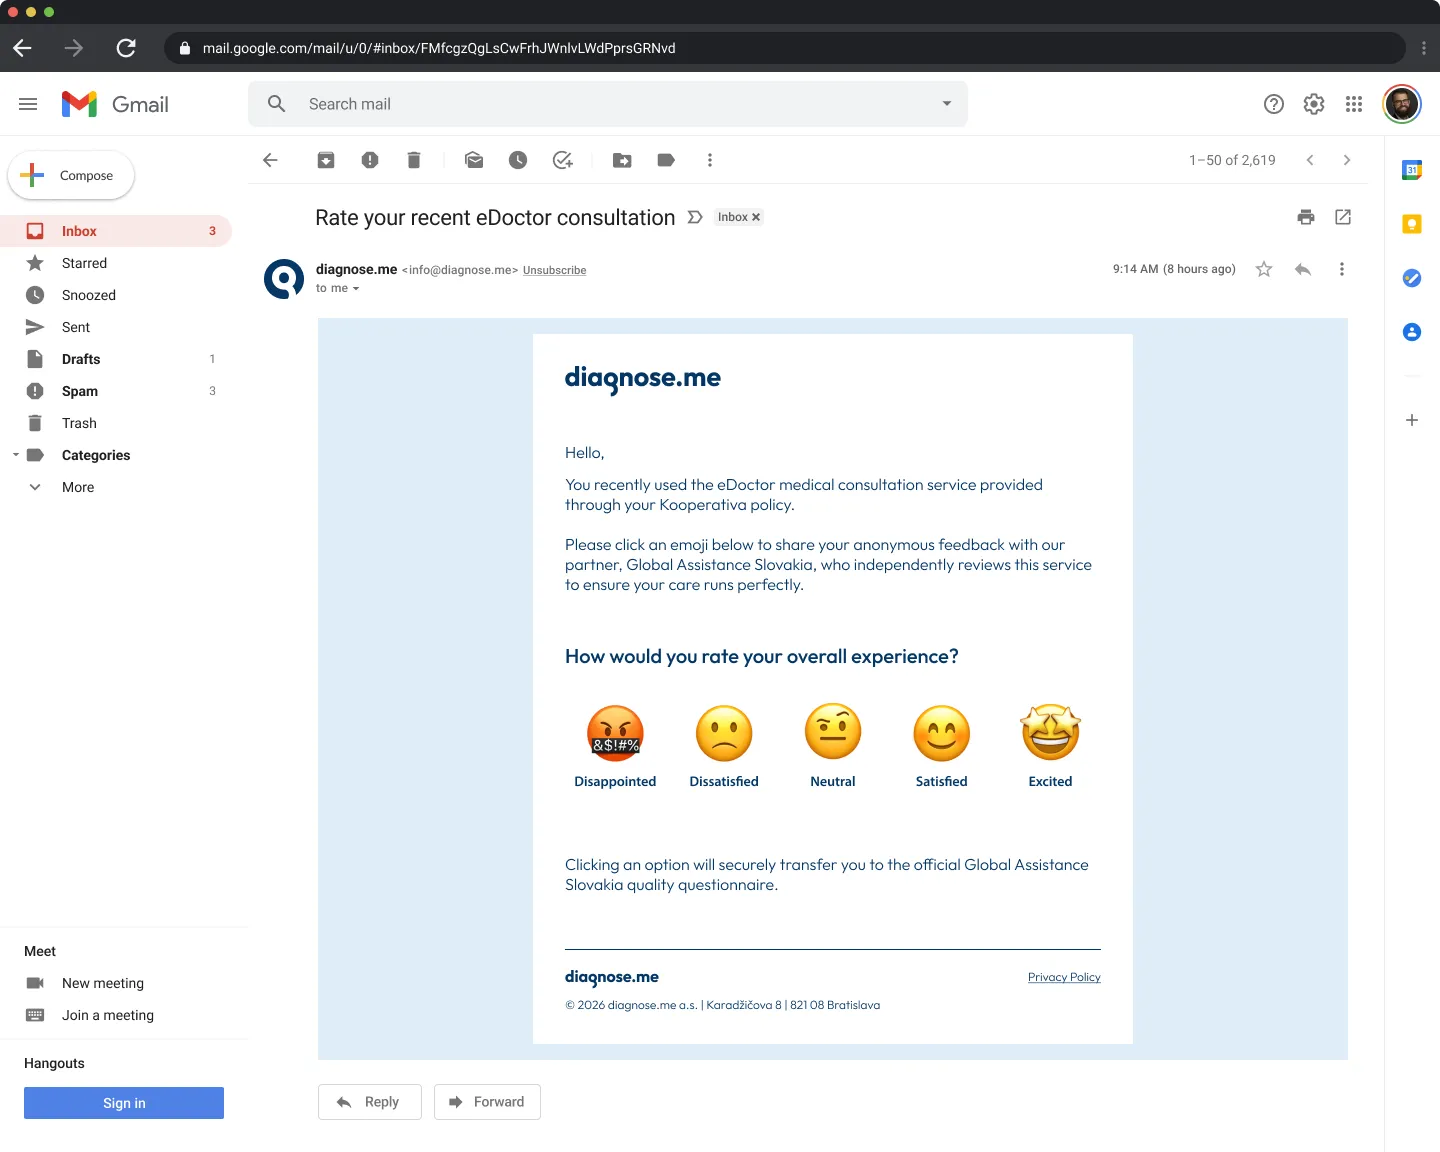This screenshot has width=1440, height=1152.
Task: Compose a new email
Action: (x=71, y=175)
